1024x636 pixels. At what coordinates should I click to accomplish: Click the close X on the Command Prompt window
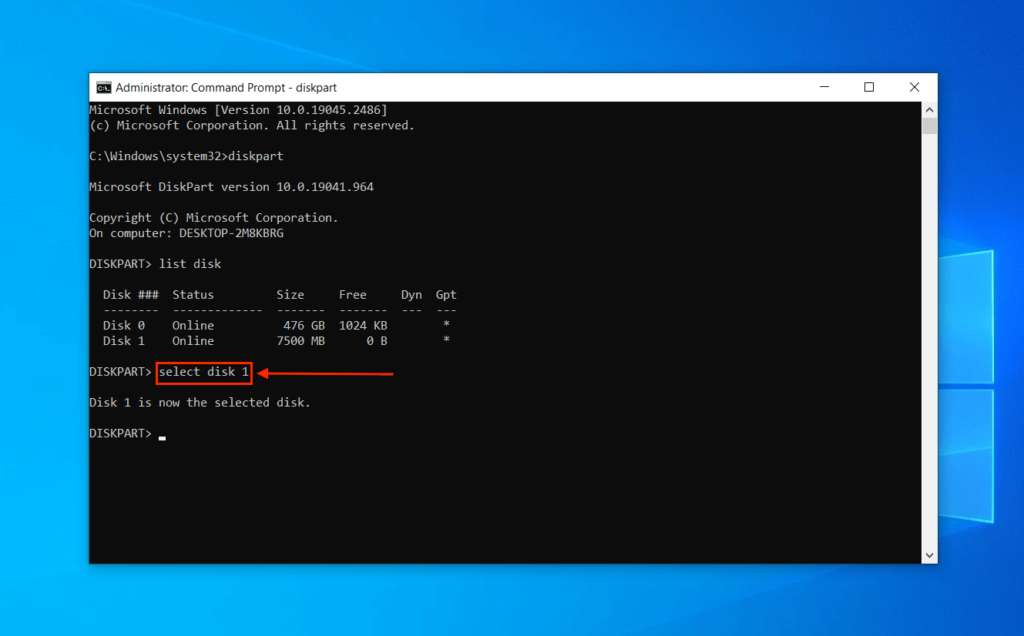(x=914, y=87)
